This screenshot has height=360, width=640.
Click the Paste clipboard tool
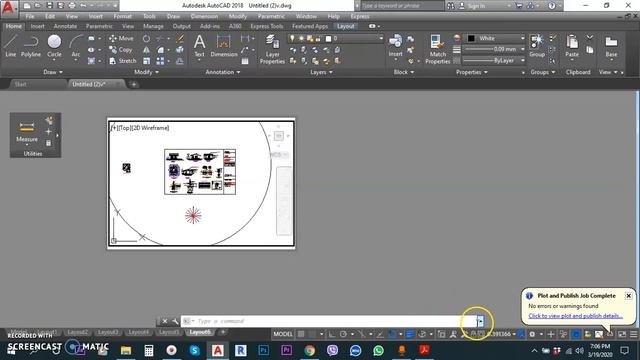click(572, 46)
